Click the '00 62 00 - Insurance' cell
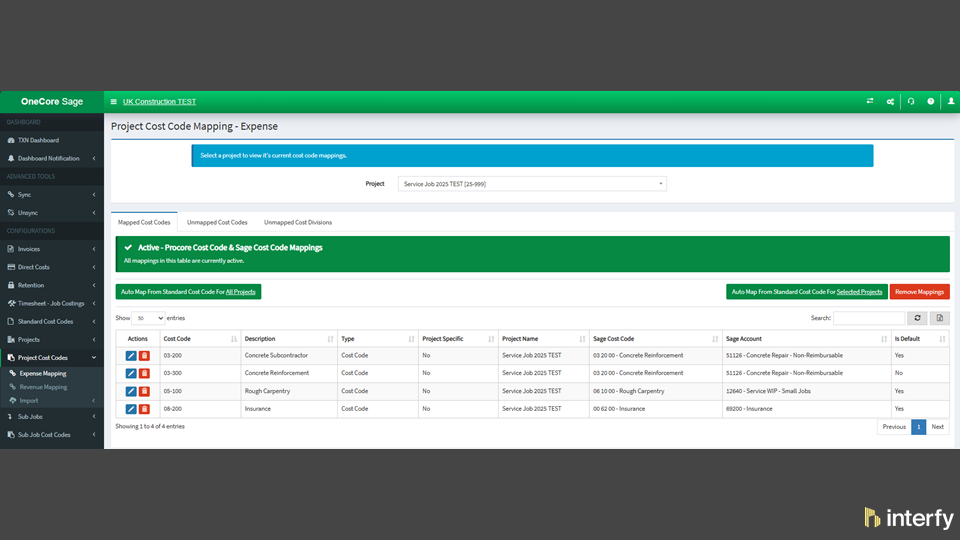Screen dimensions: 960x540 pyautogui.click(x=655, y=409)
